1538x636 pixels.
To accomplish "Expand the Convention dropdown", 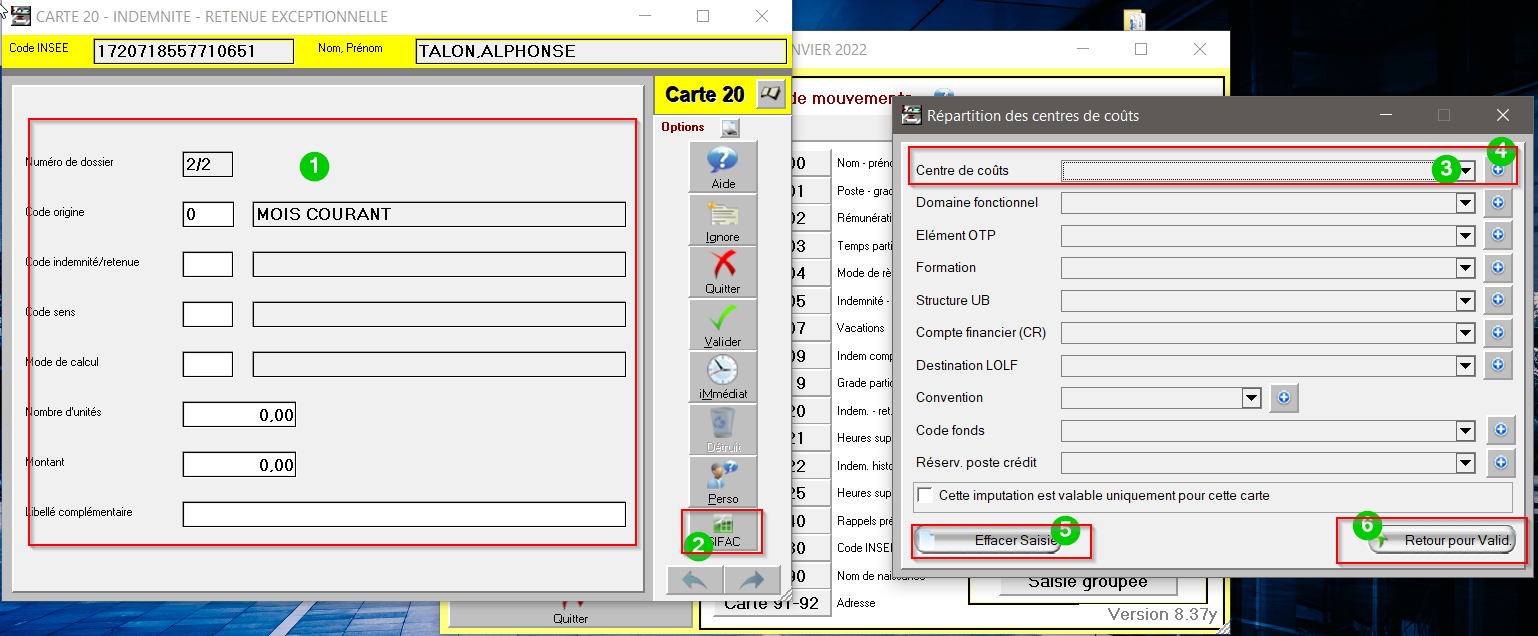I will coord(1250,398).
